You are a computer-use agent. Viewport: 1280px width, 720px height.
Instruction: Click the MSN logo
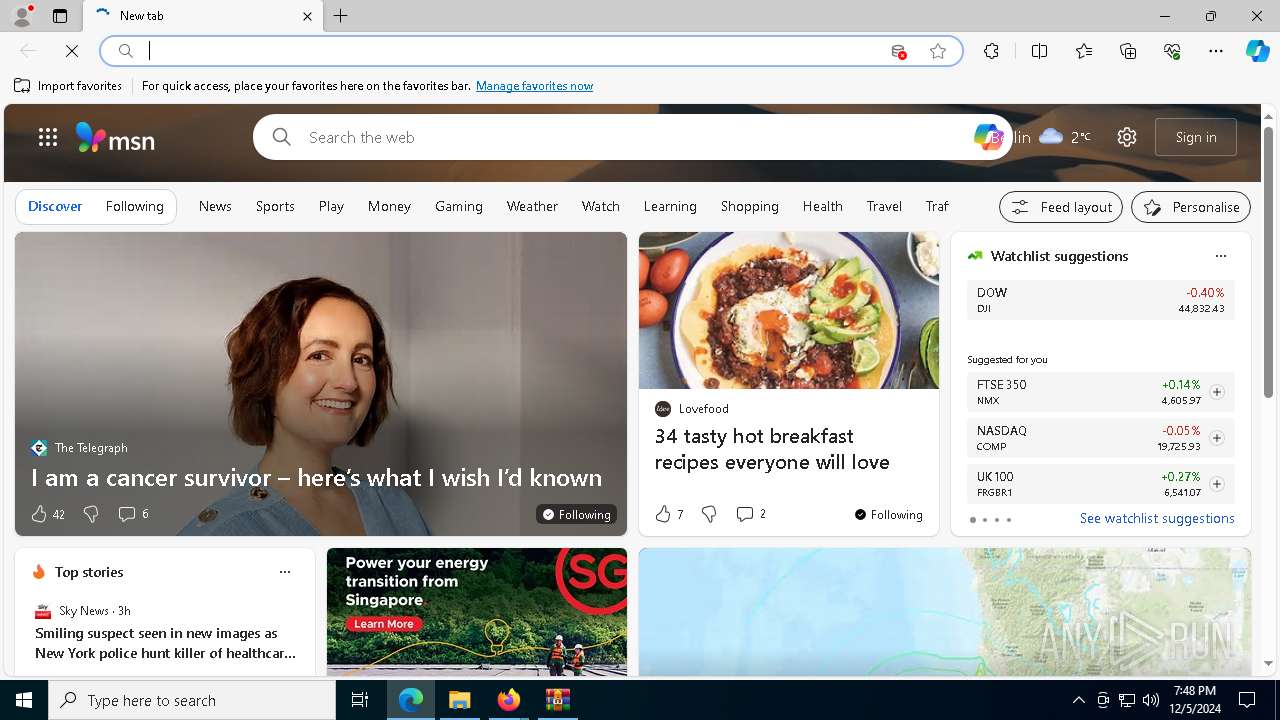(x=116, y=137)
